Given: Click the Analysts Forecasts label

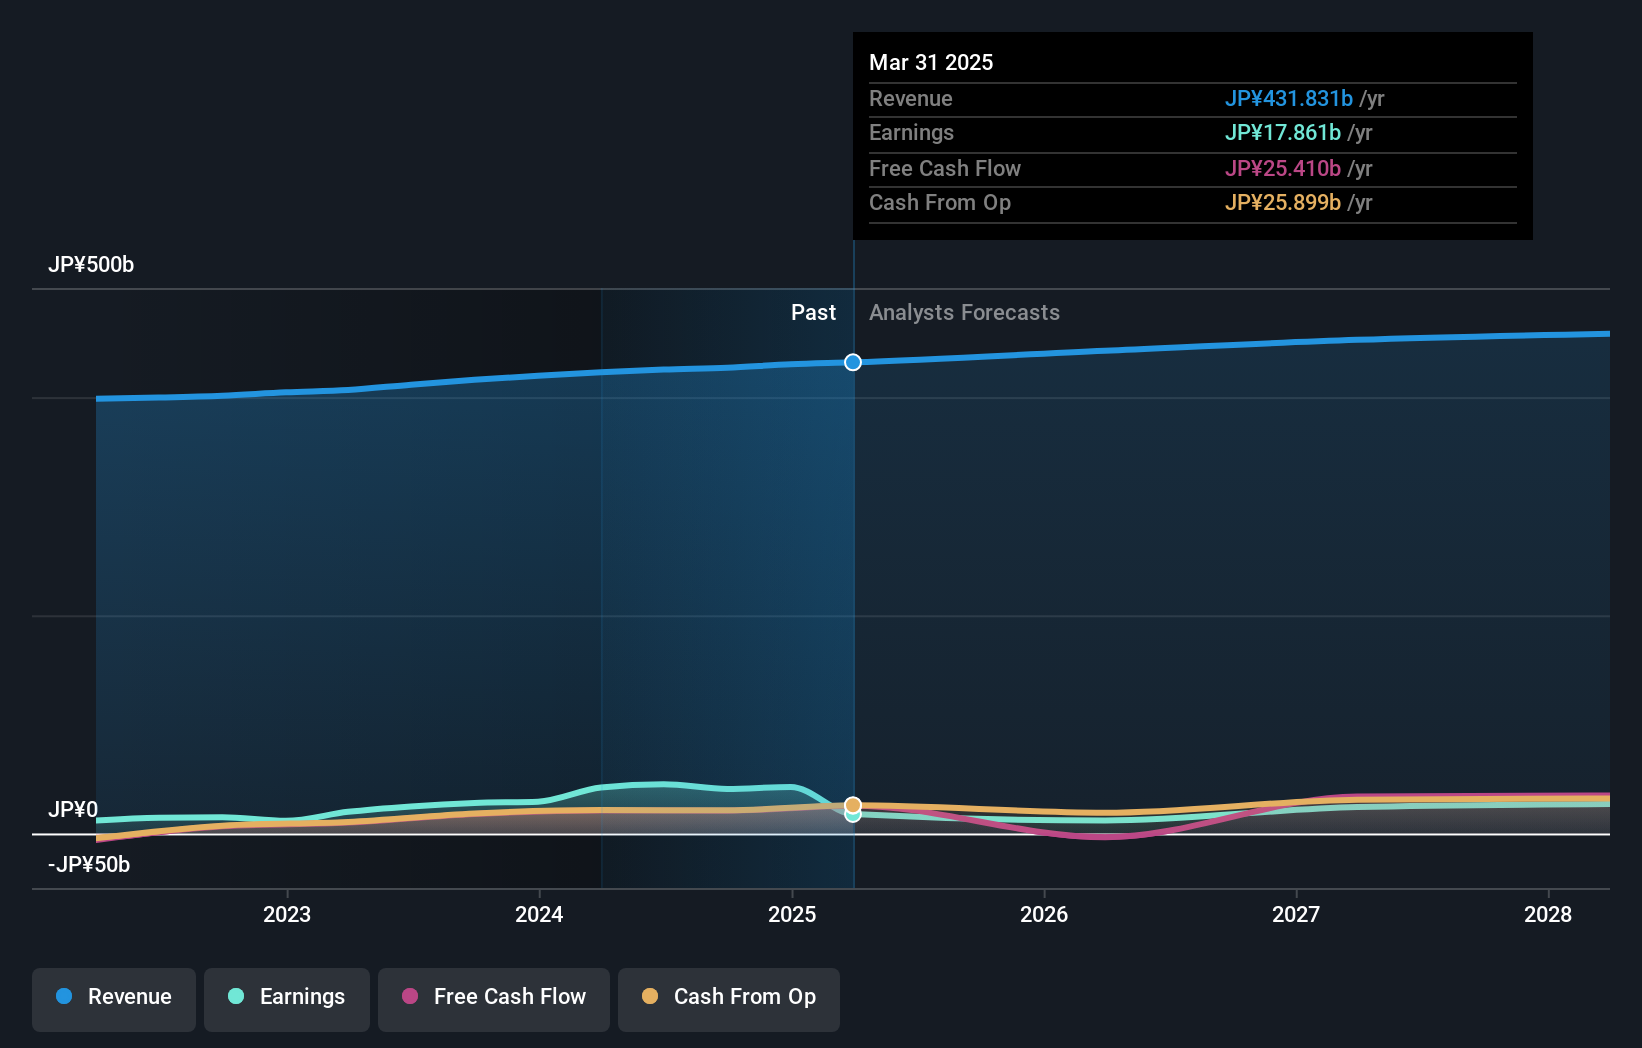Looking at the screenshot, I should click(x=964, y=313).
